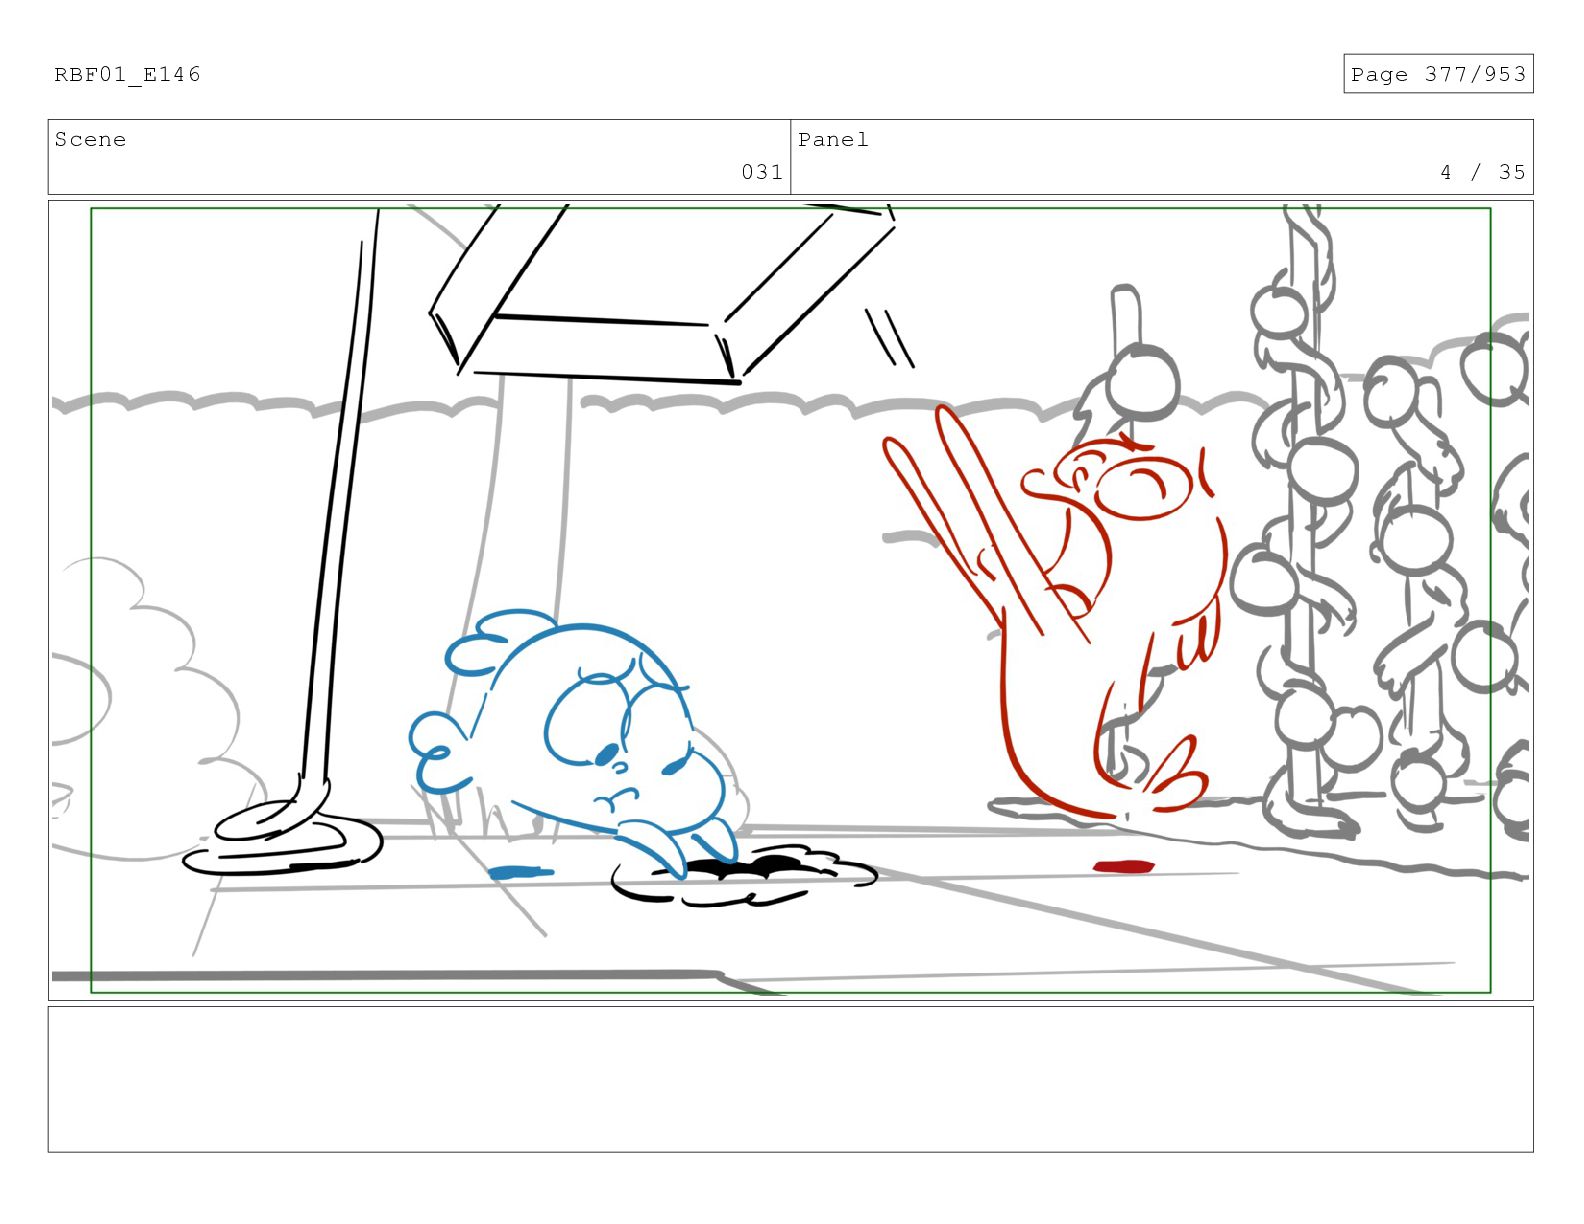Click the empty notes box below the panel

[x=791, y=1079]
